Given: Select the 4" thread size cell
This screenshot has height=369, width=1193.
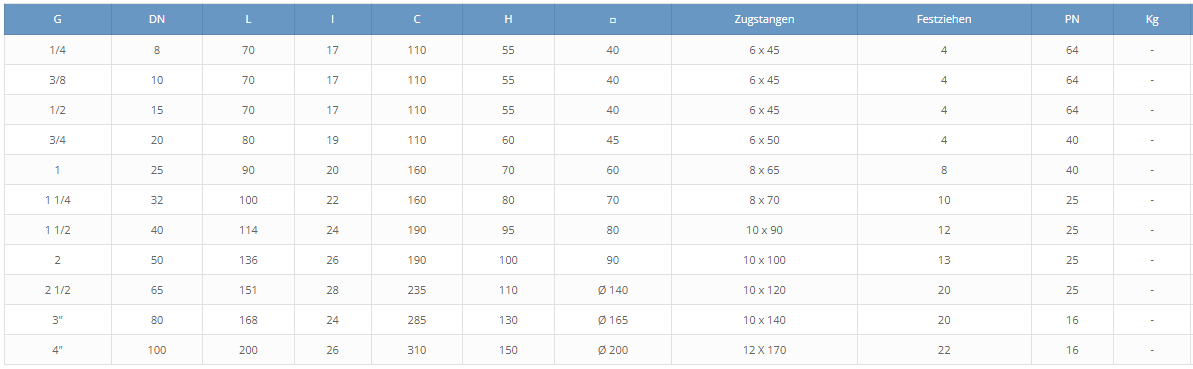Looking at the screenshot, I should [58, 350].
